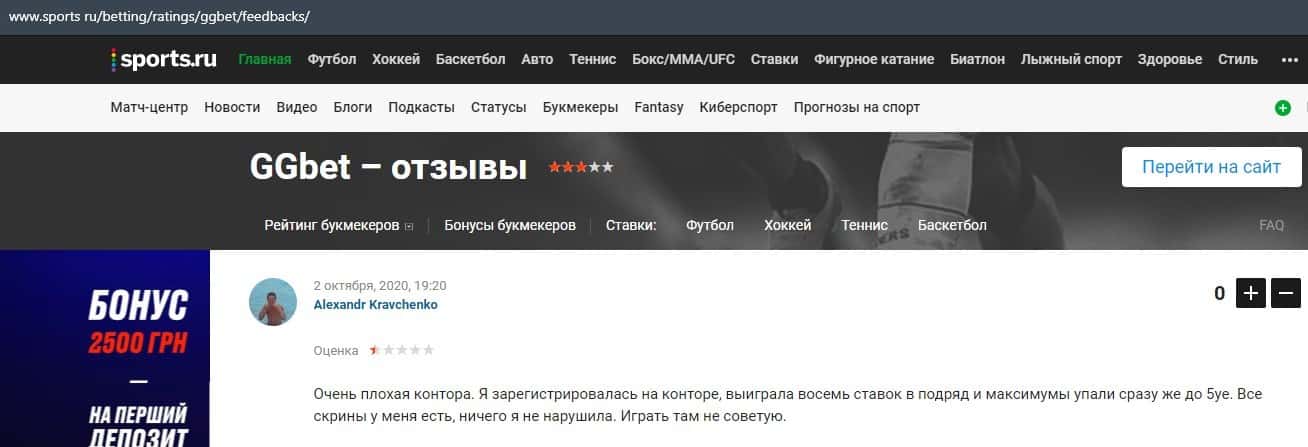Click the green plus circle icon
The height and width of the screenshot is (447, 1308).
(1283, 108)
